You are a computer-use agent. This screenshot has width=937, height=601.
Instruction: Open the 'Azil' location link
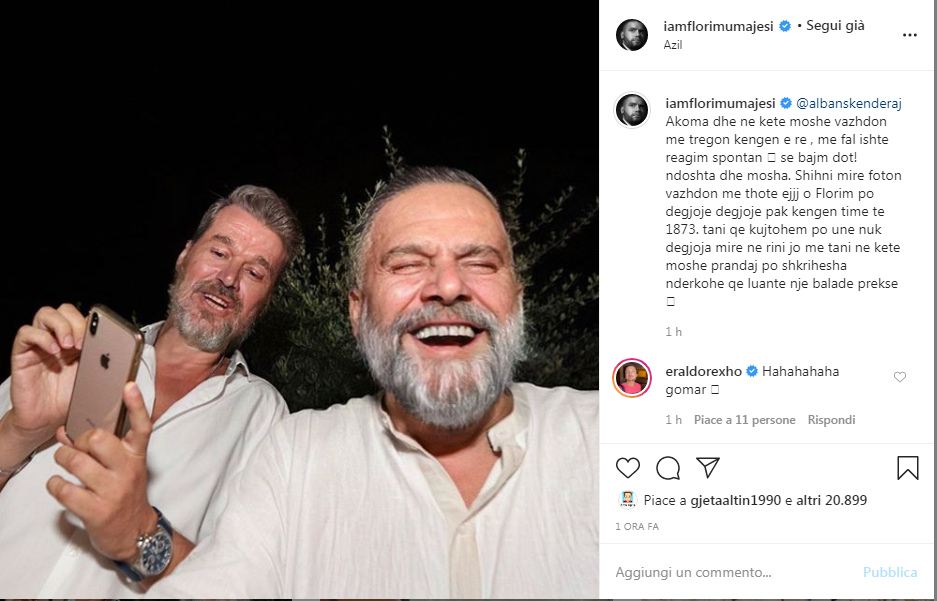pyautogui.click(x=673, y=45)
